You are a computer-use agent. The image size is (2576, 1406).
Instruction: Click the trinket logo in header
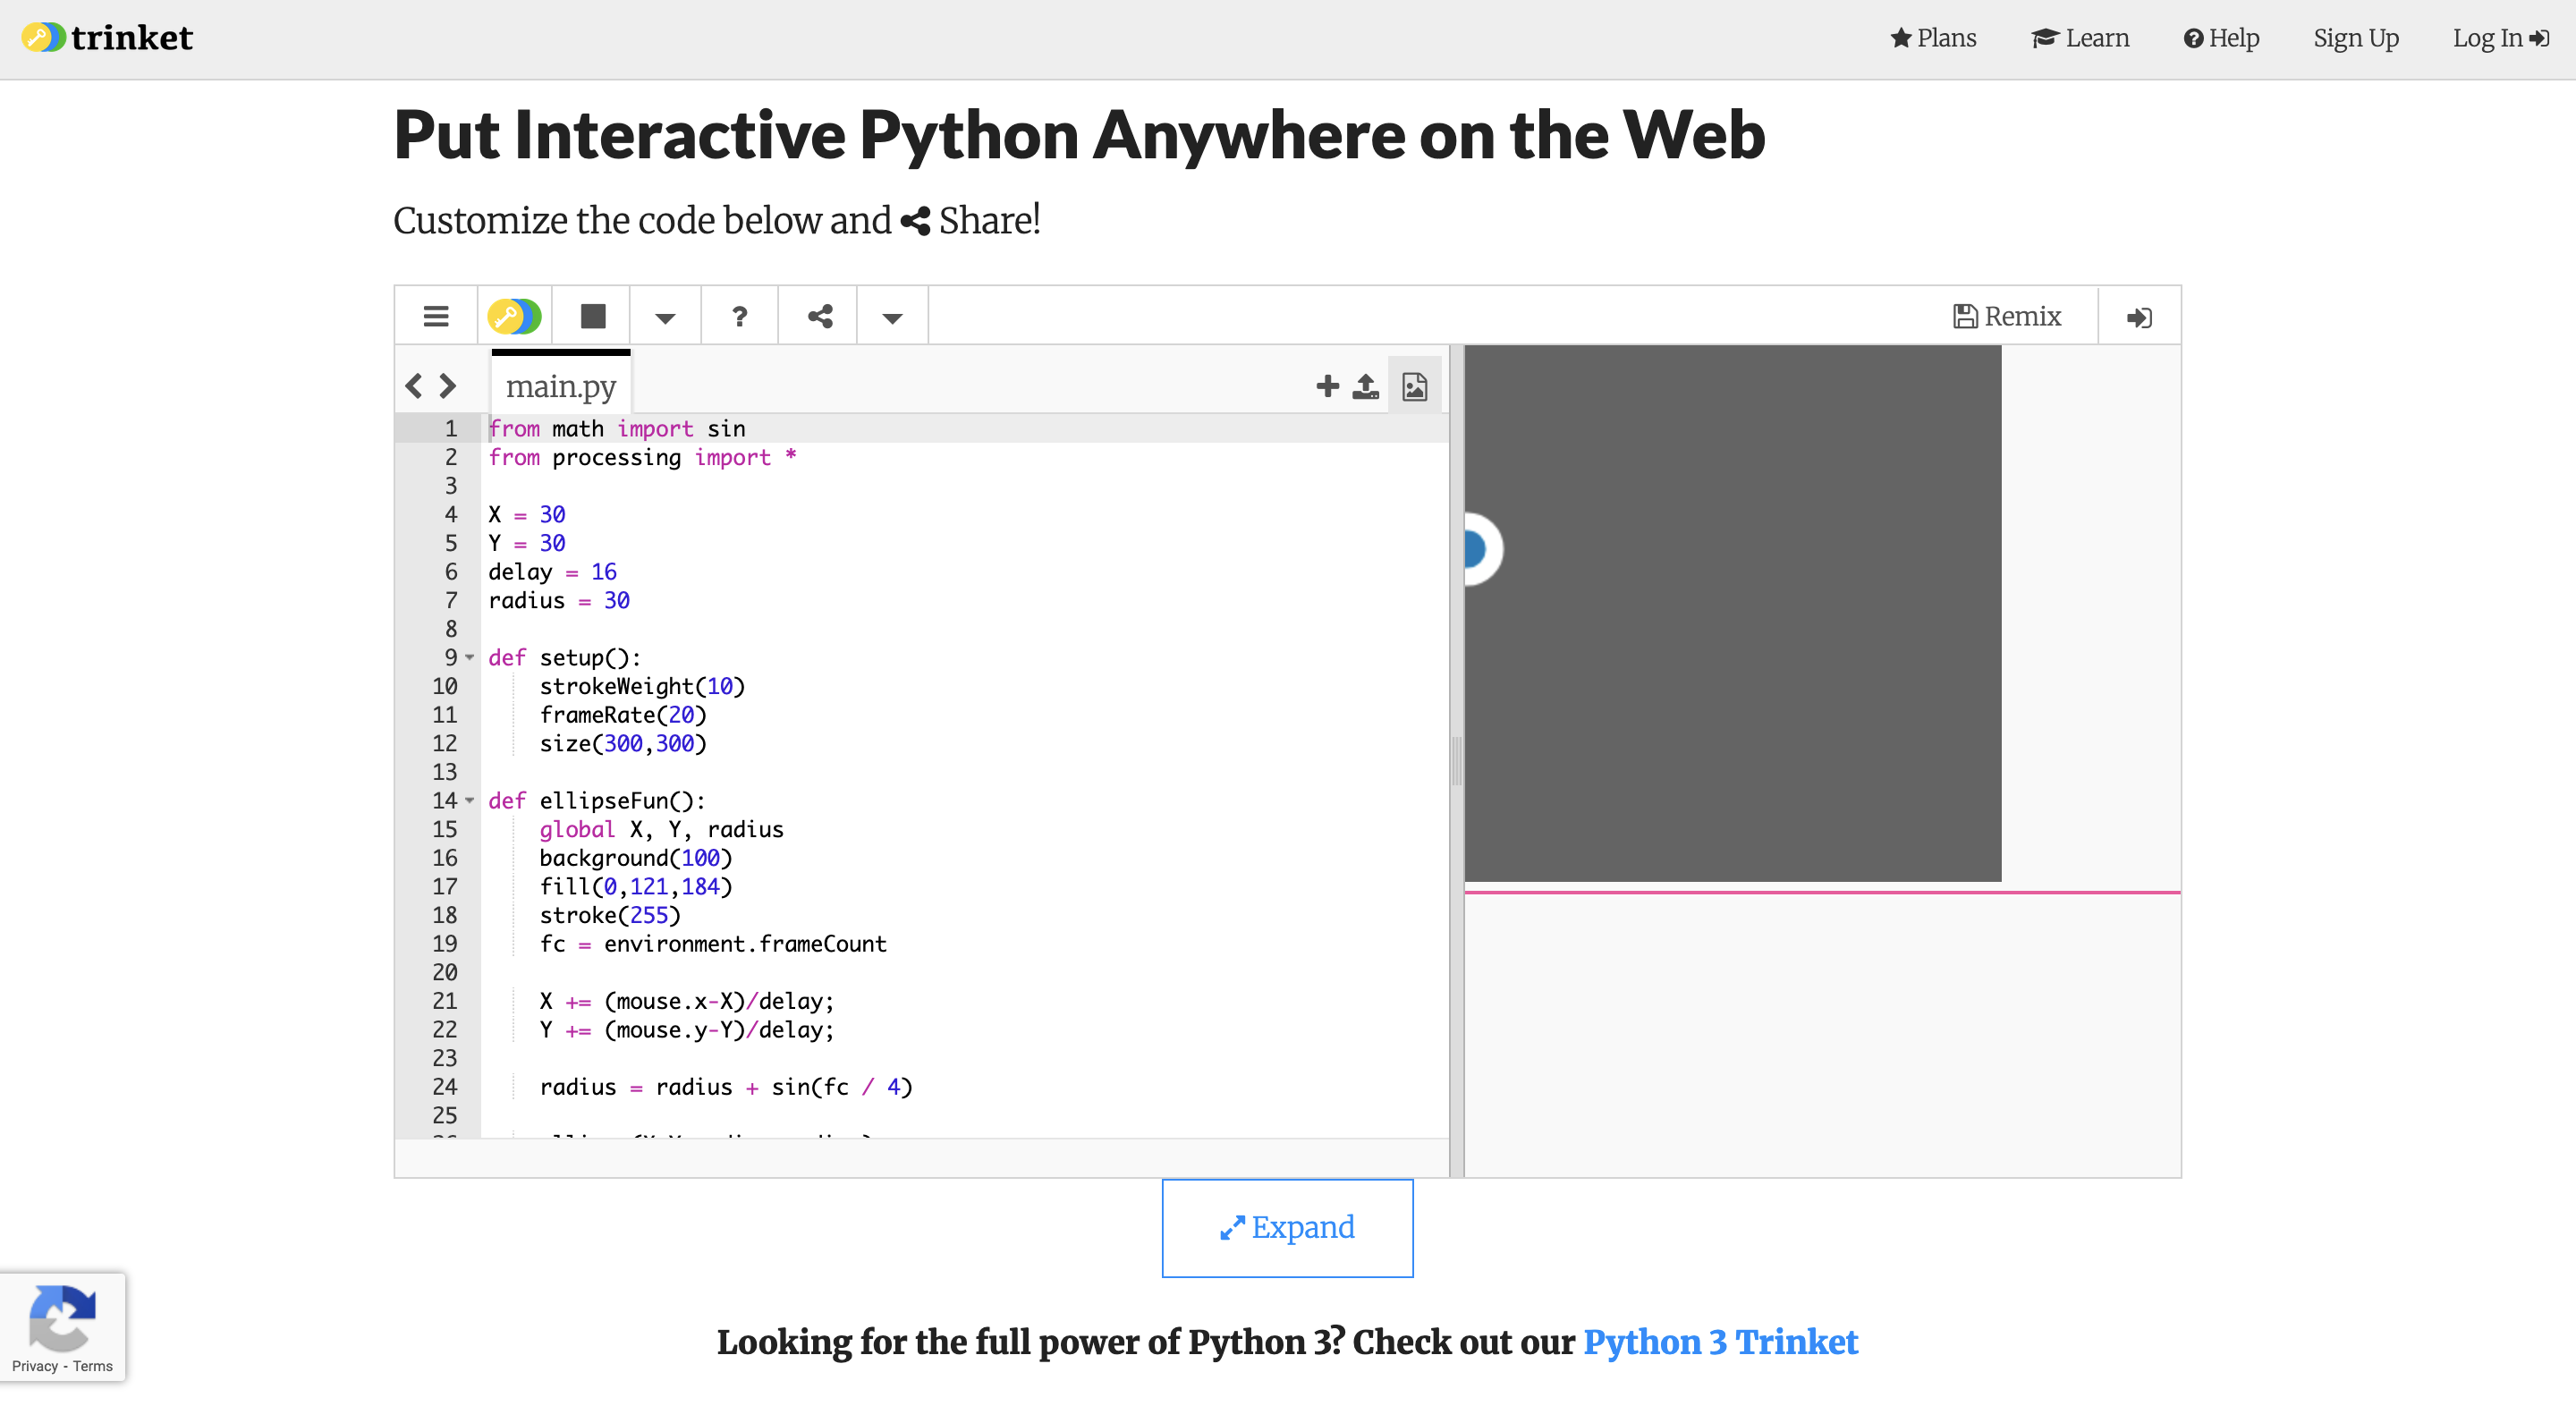tap(107, 38)
